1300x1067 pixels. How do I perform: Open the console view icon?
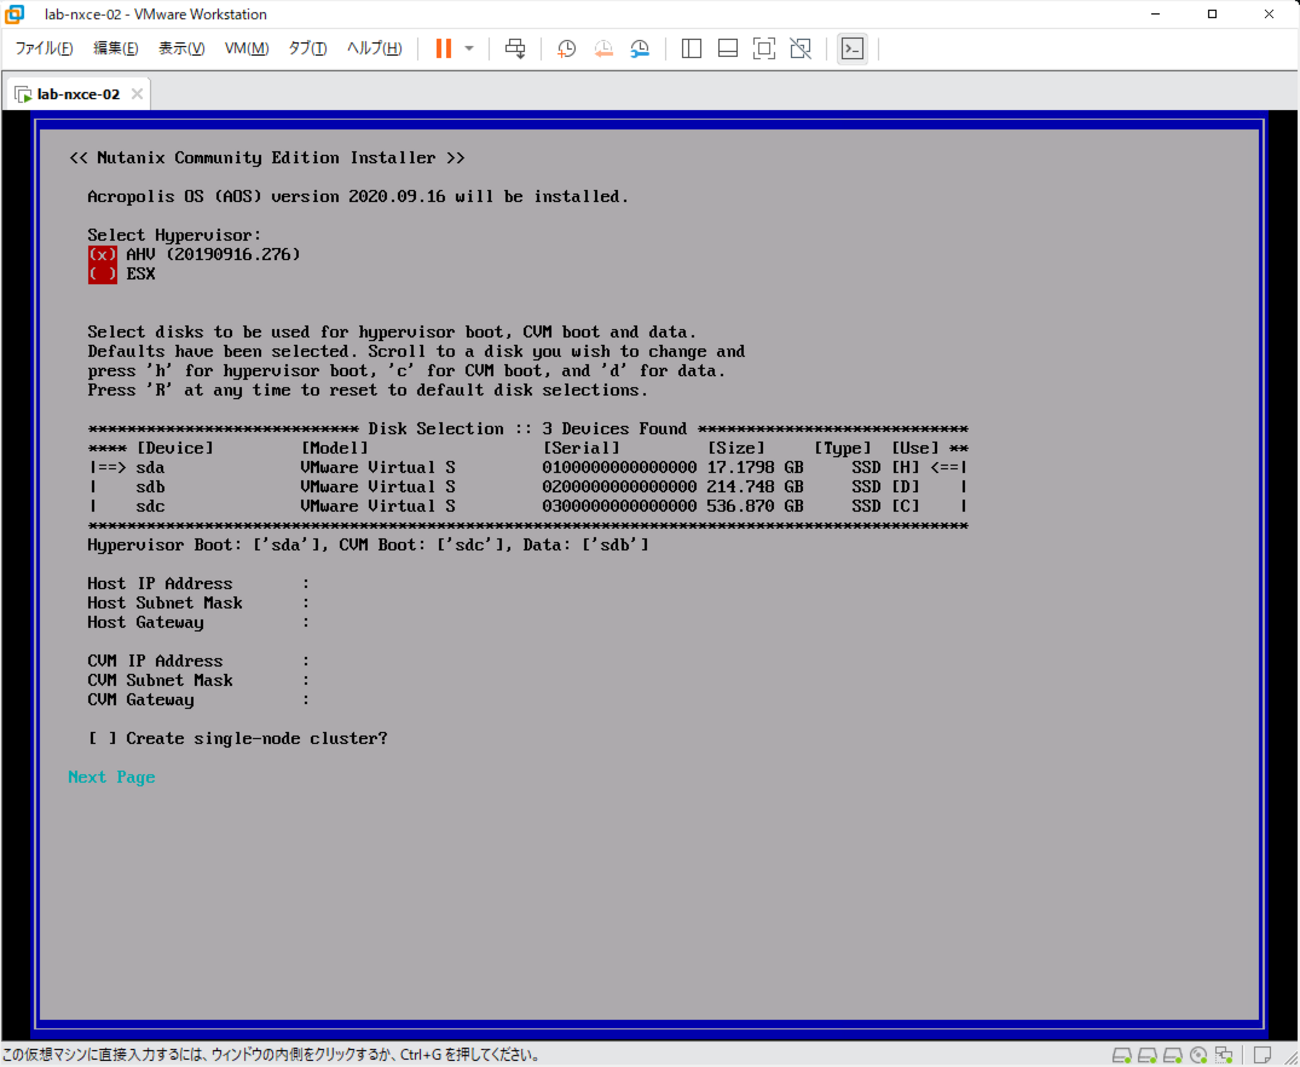click(852, 48)
